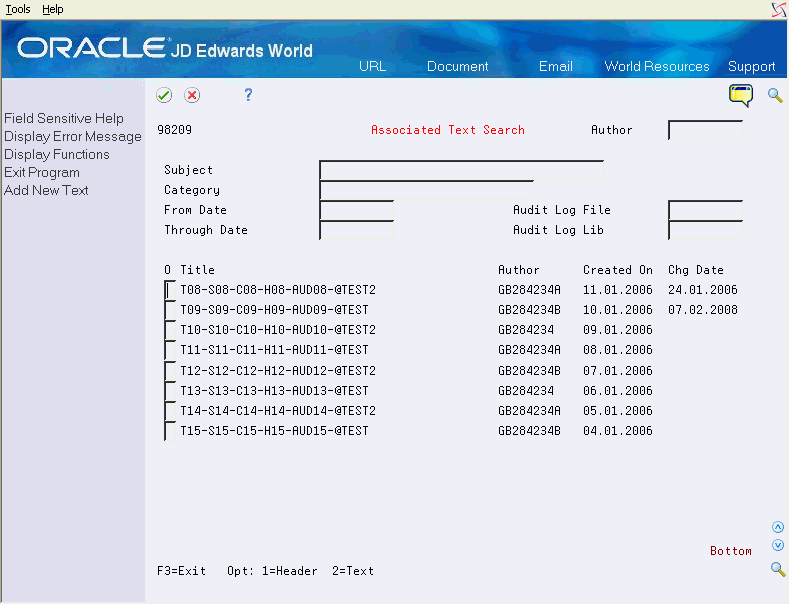Click the F3=Exit function key text
The height and width of the screenshot is (604, 789).
[182, 571]
